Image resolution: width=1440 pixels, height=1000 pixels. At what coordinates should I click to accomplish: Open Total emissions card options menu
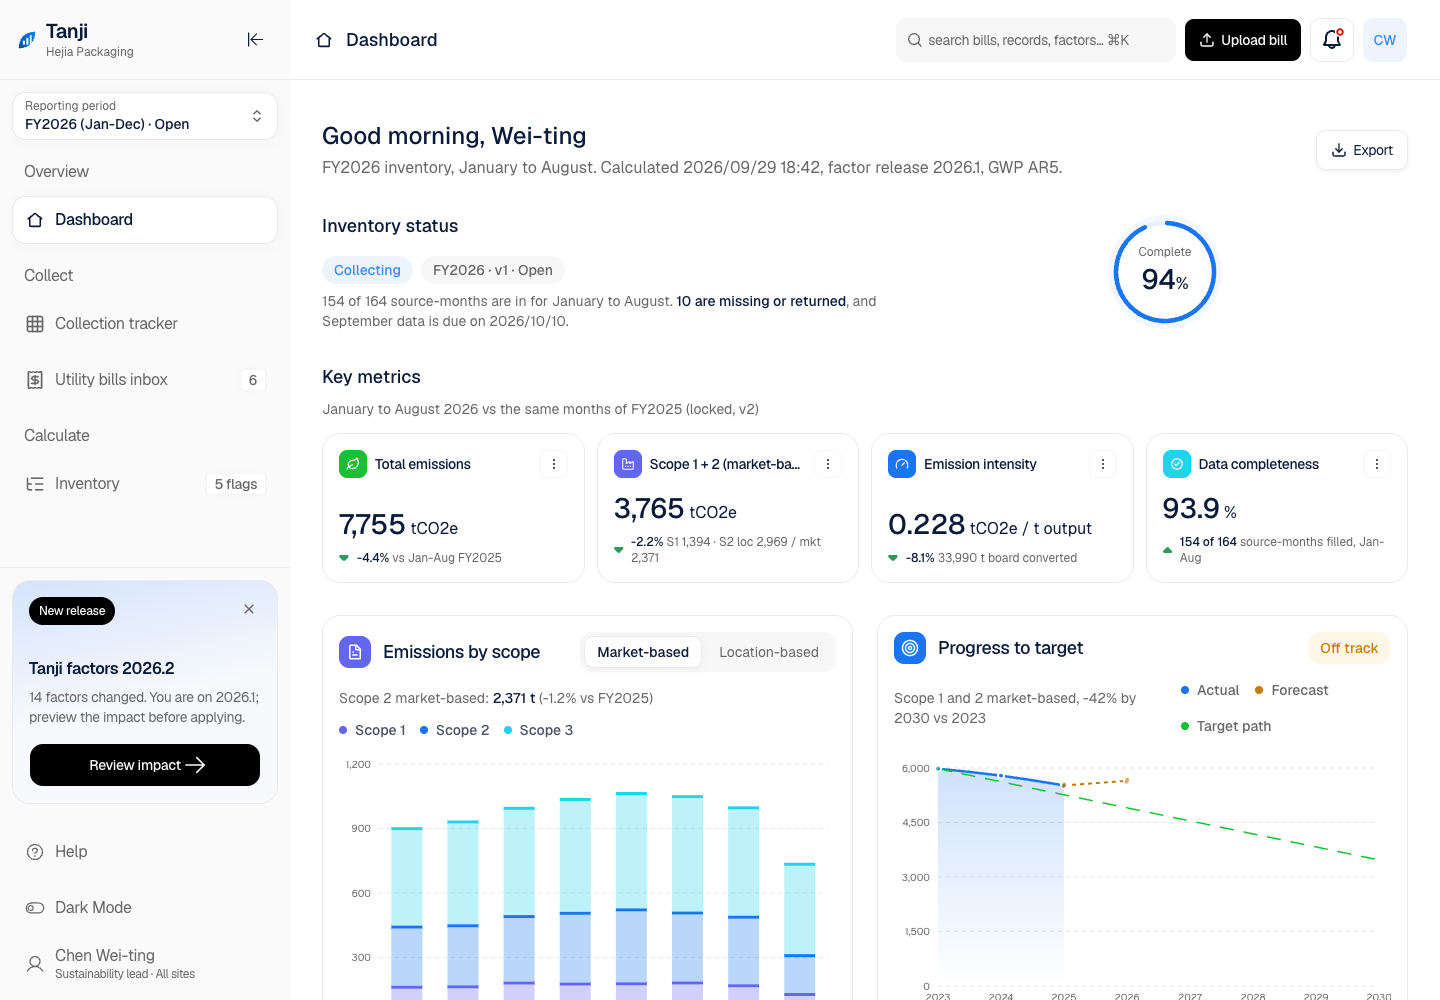pos(554,464)
